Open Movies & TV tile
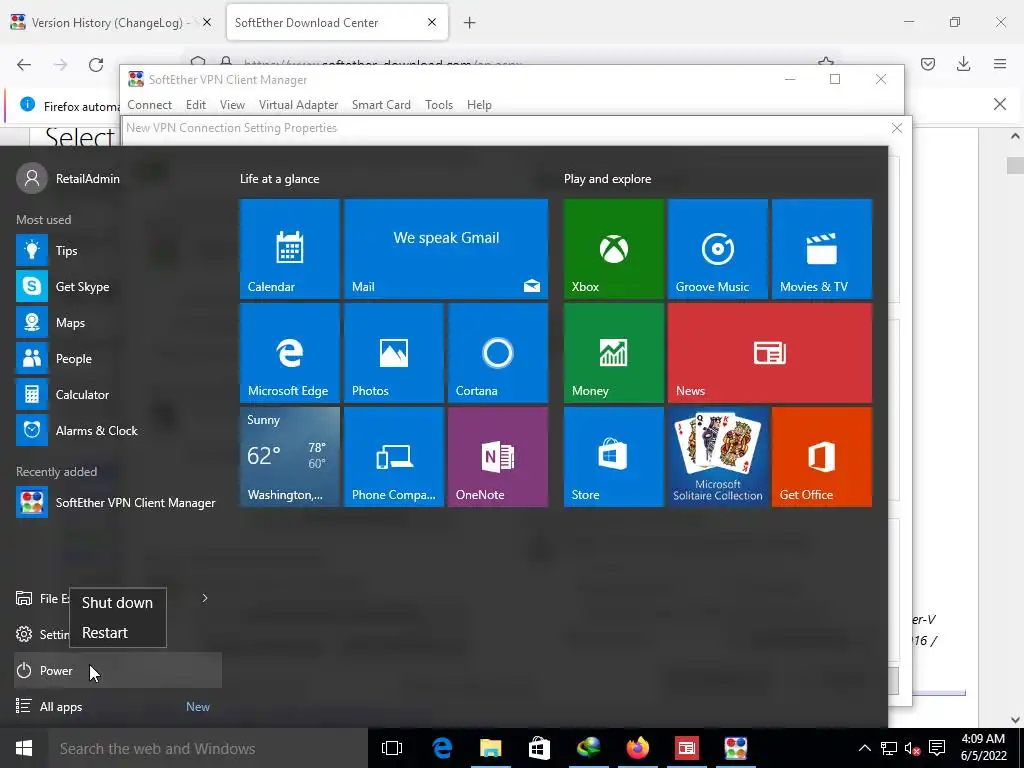The image size is (1024, 768). point(822,249)
